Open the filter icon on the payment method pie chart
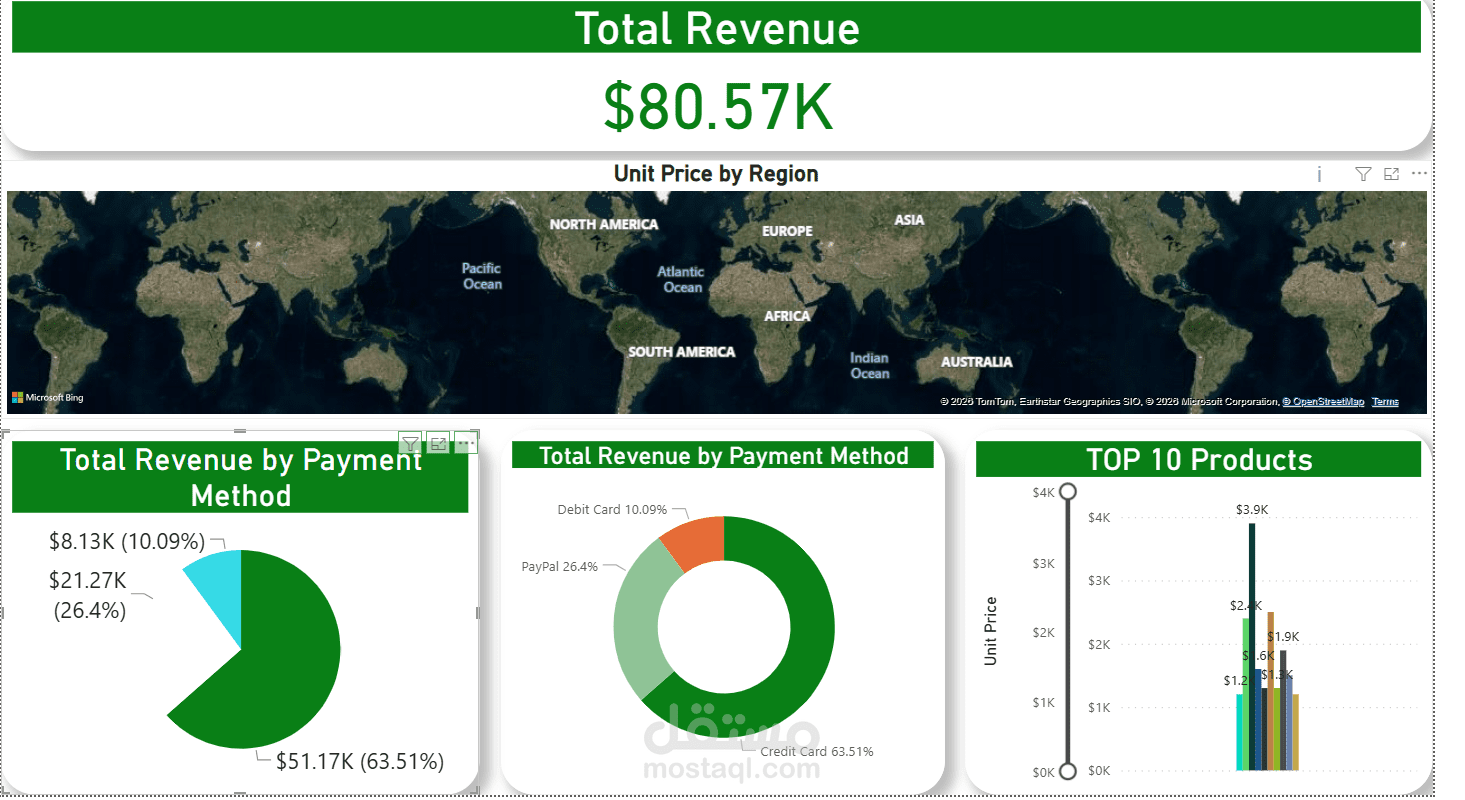Viewport: 1465px width, 800px height. tap(410, 443)
